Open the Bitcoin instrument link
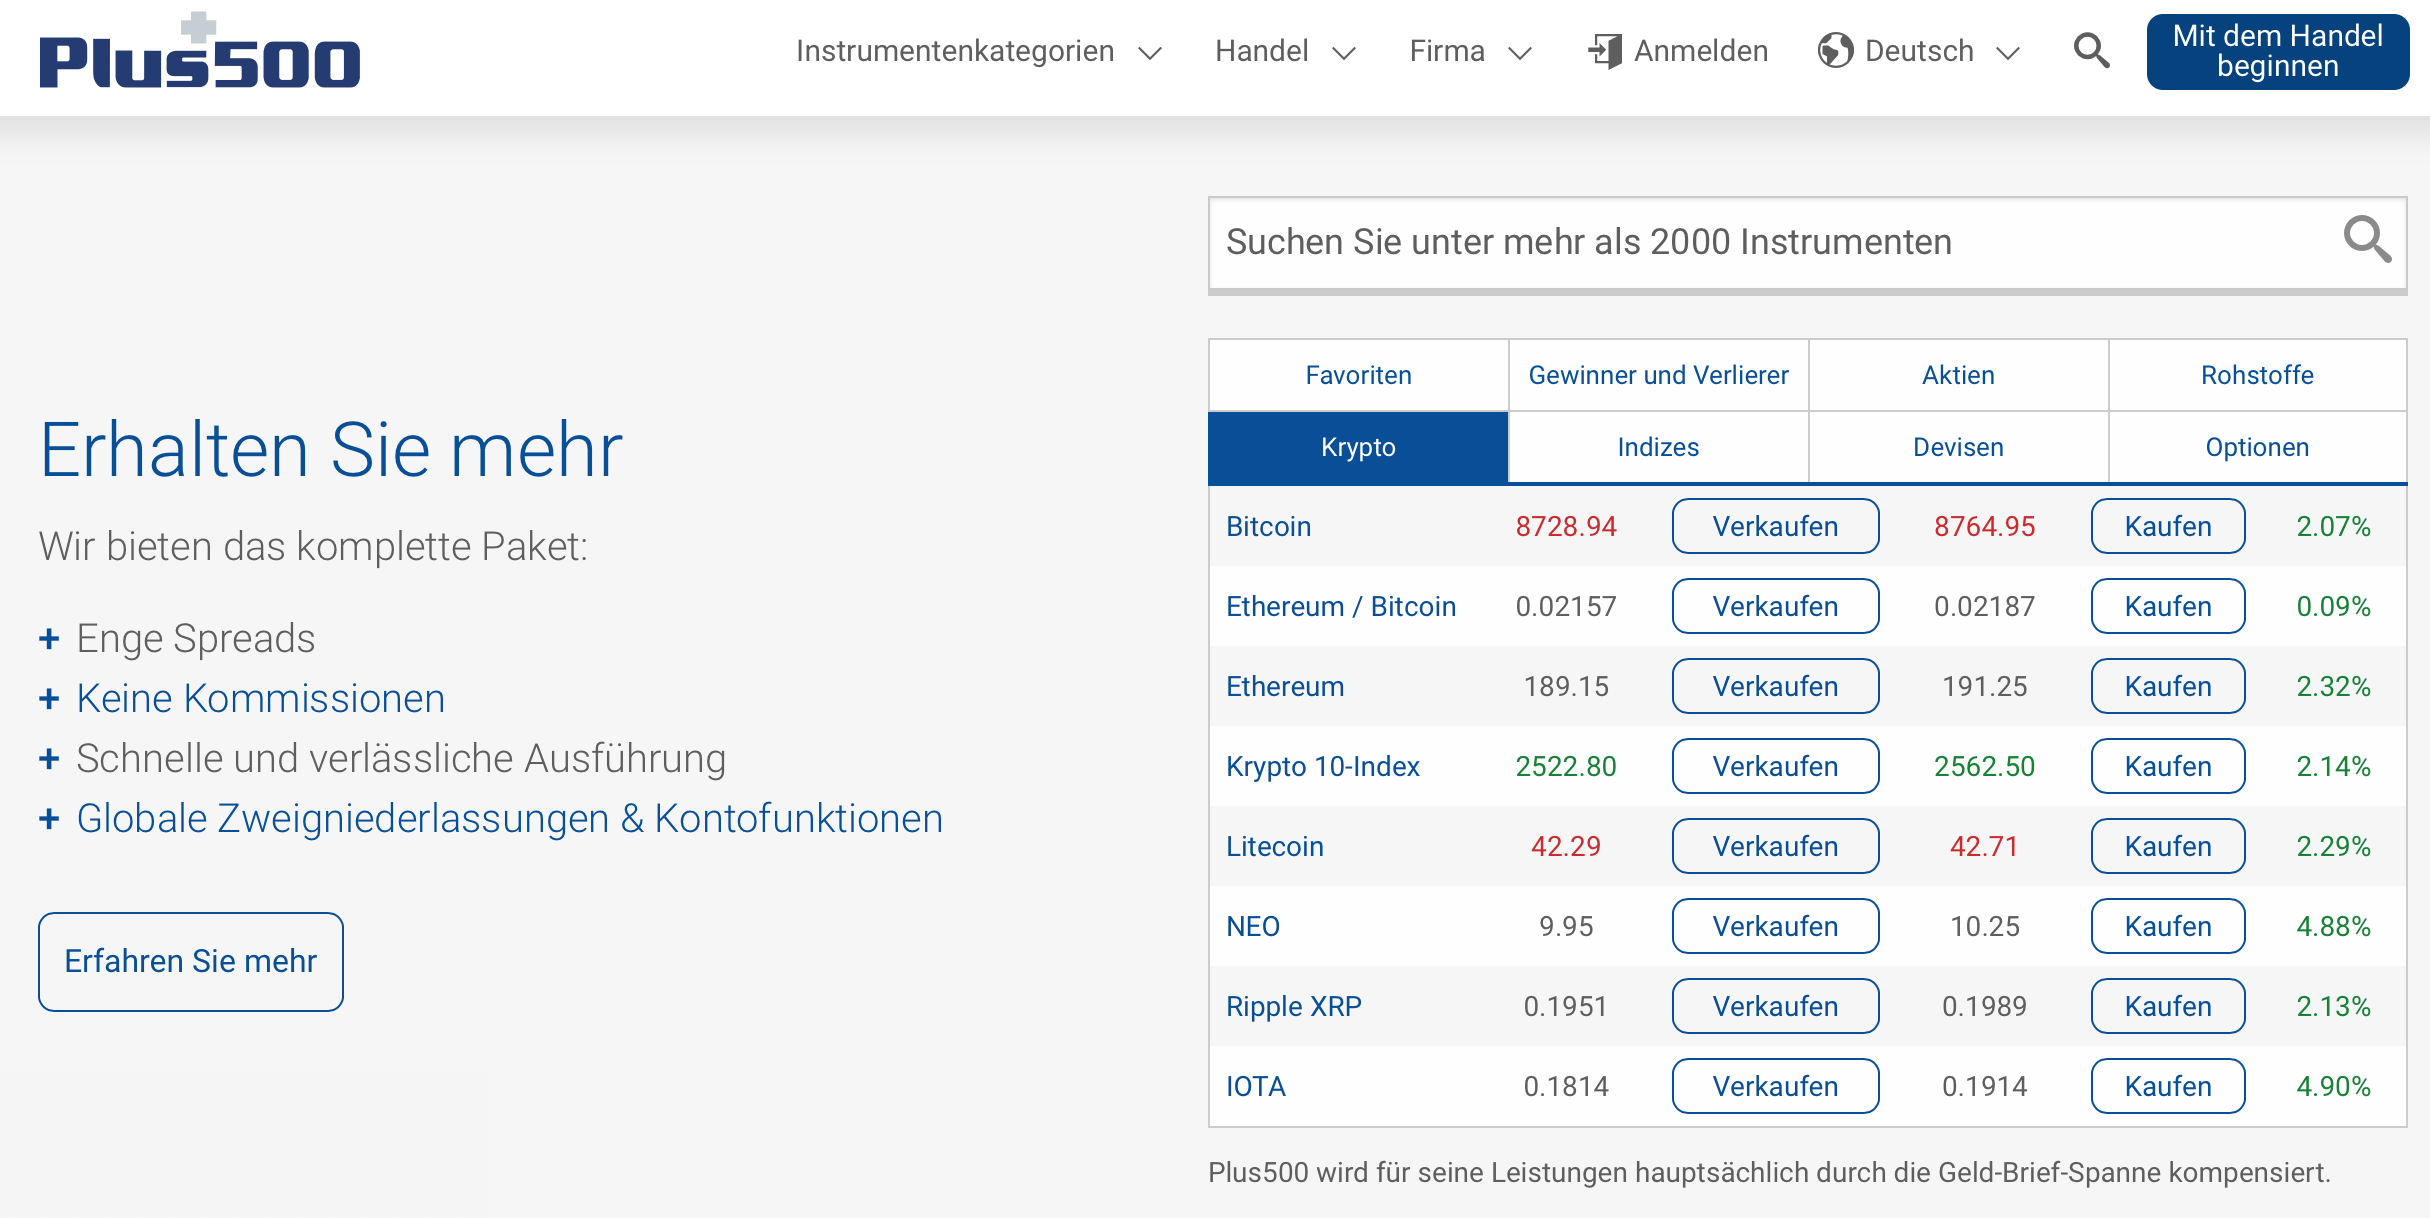The height and width of the screenshot is (1218, 2430). point(1268,526)
